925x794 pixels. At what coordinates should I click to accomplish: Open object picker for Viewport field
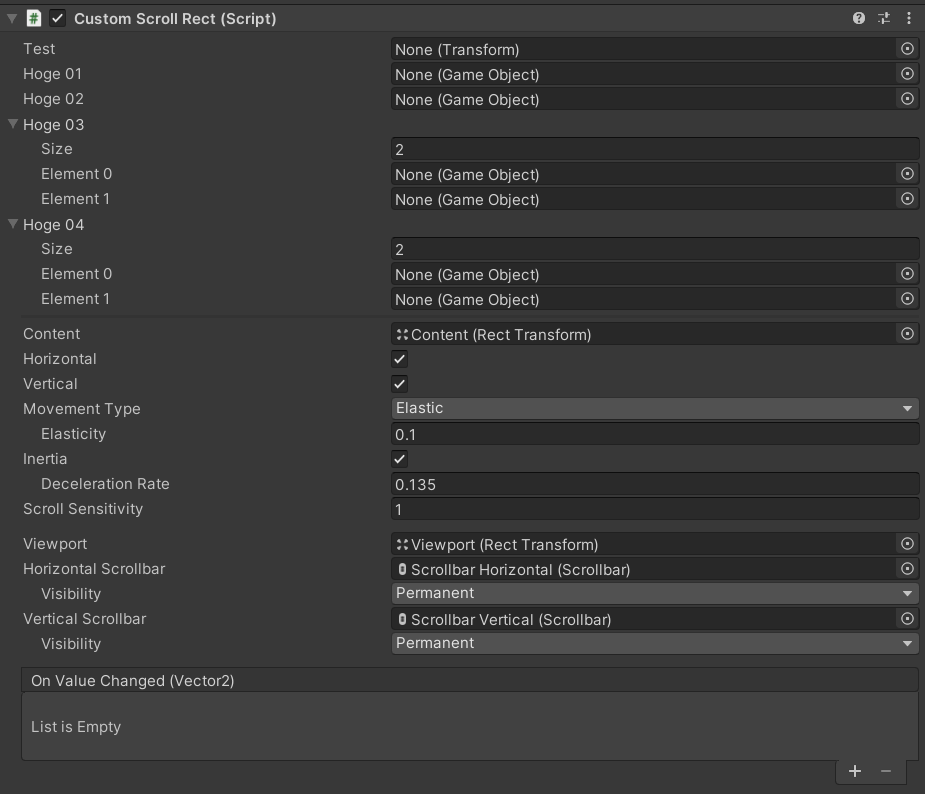pos(907,544)
